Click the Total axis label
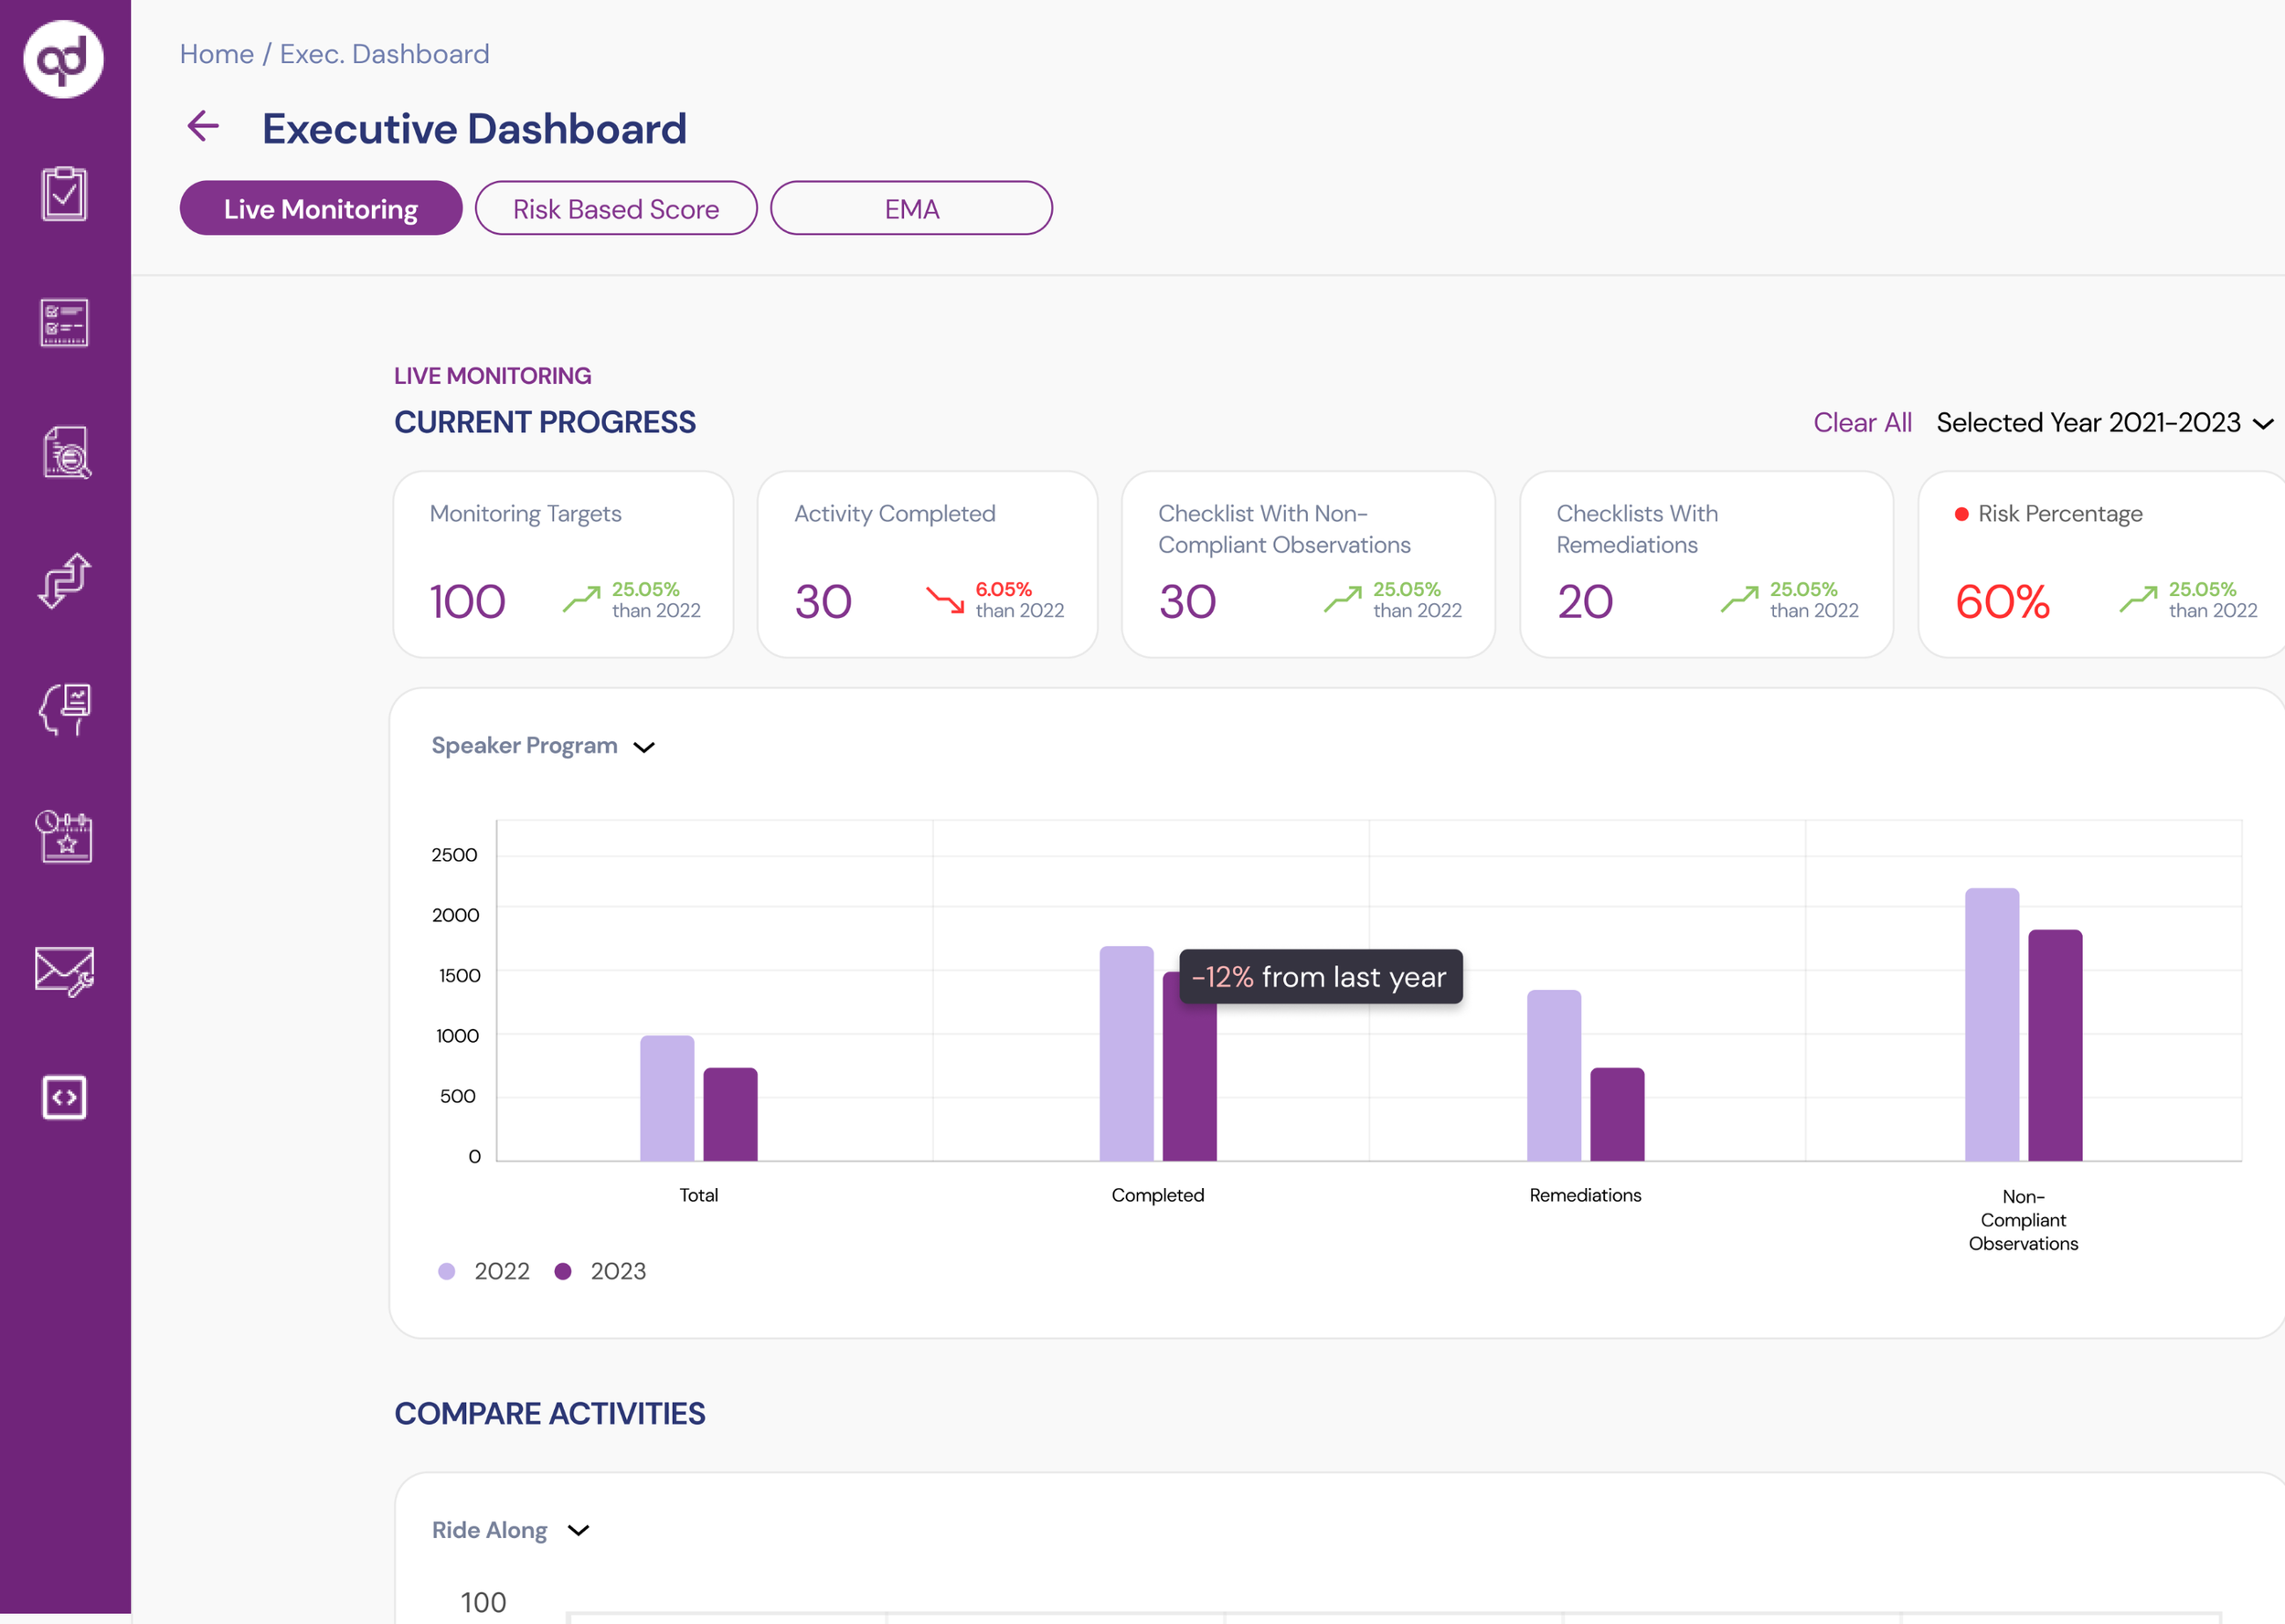This screenshot has height=1624, width=2285. click(x=699, y=1195)
